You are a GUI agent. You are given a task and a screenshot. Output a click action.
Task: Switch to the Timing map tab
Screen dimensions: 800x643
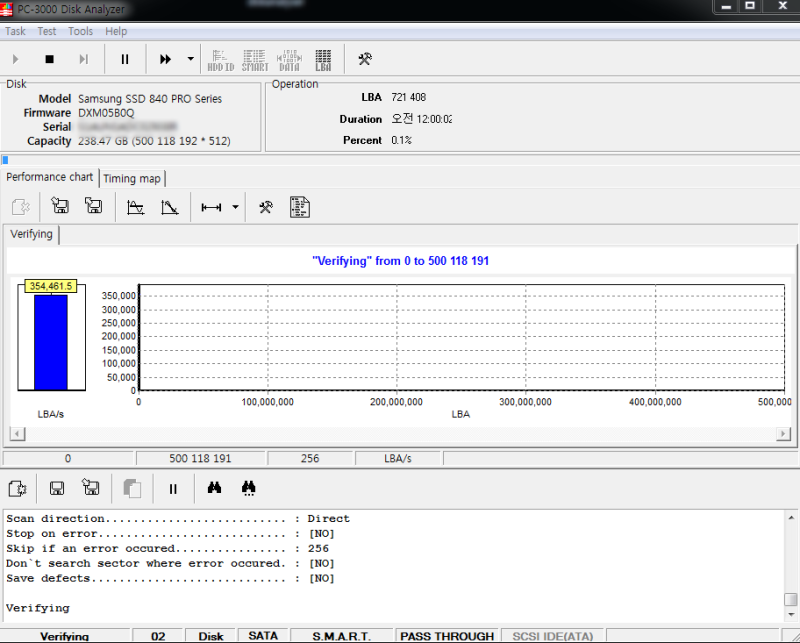(x=132, y=179)
